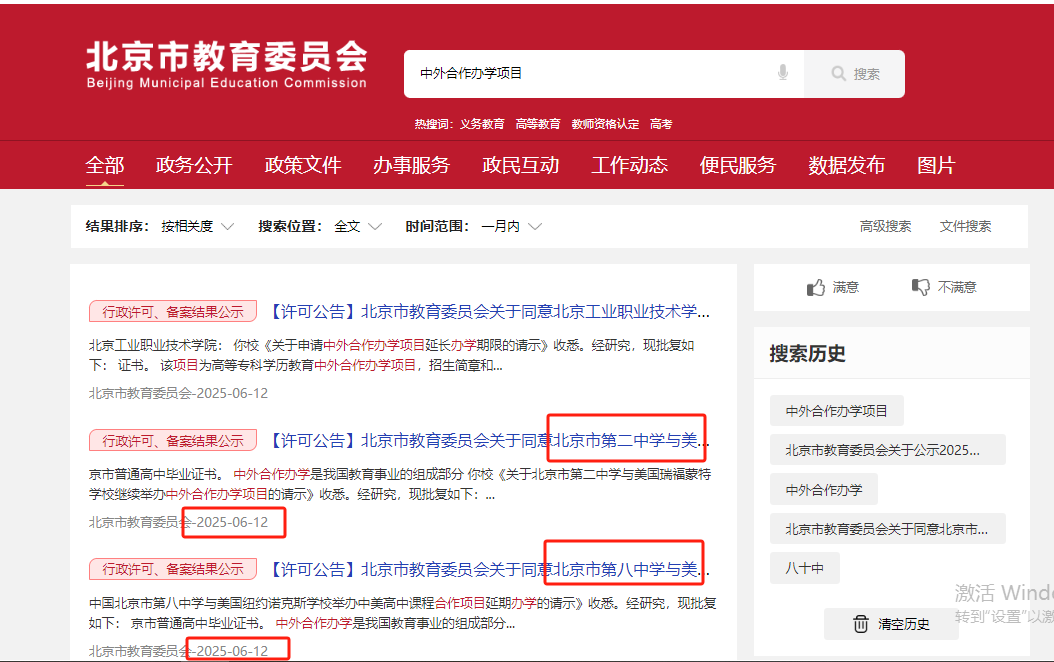The height and width of the screenshot is (662, 1054).
Task: Select history item 中外合作办学项目
Action: pos(836,411)
